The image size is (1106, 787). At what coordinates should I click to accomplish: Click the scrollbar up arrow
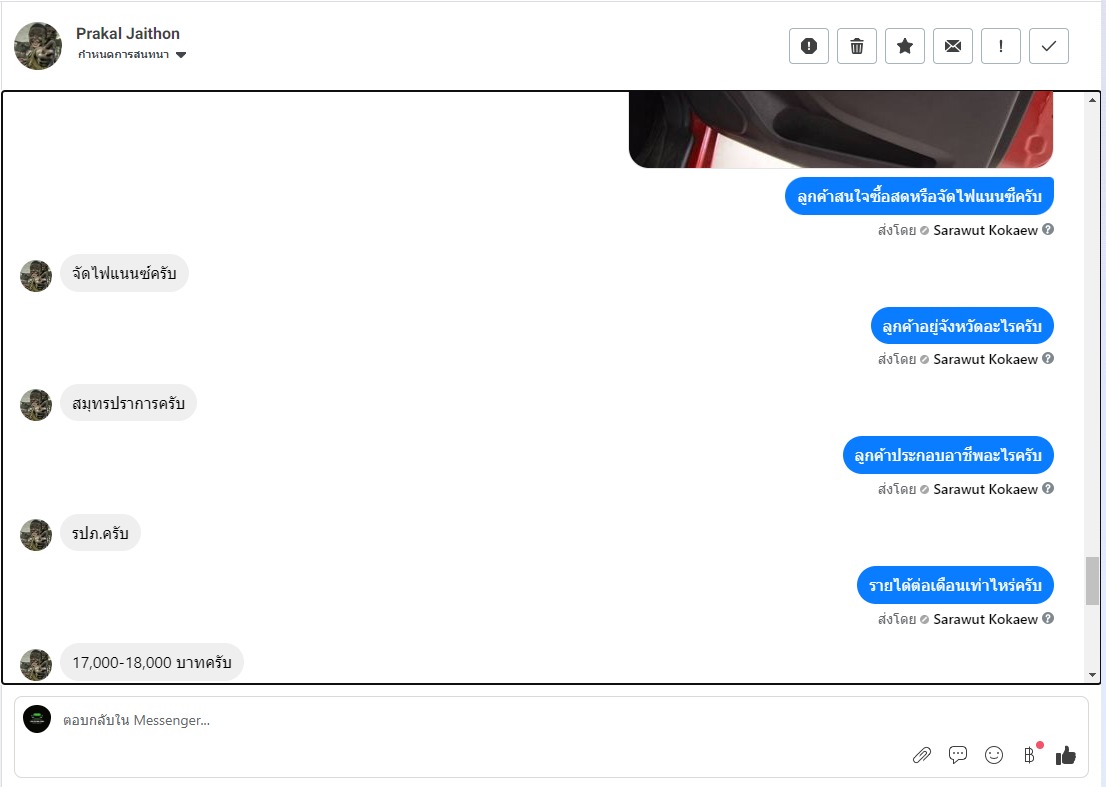(1092, 100)
